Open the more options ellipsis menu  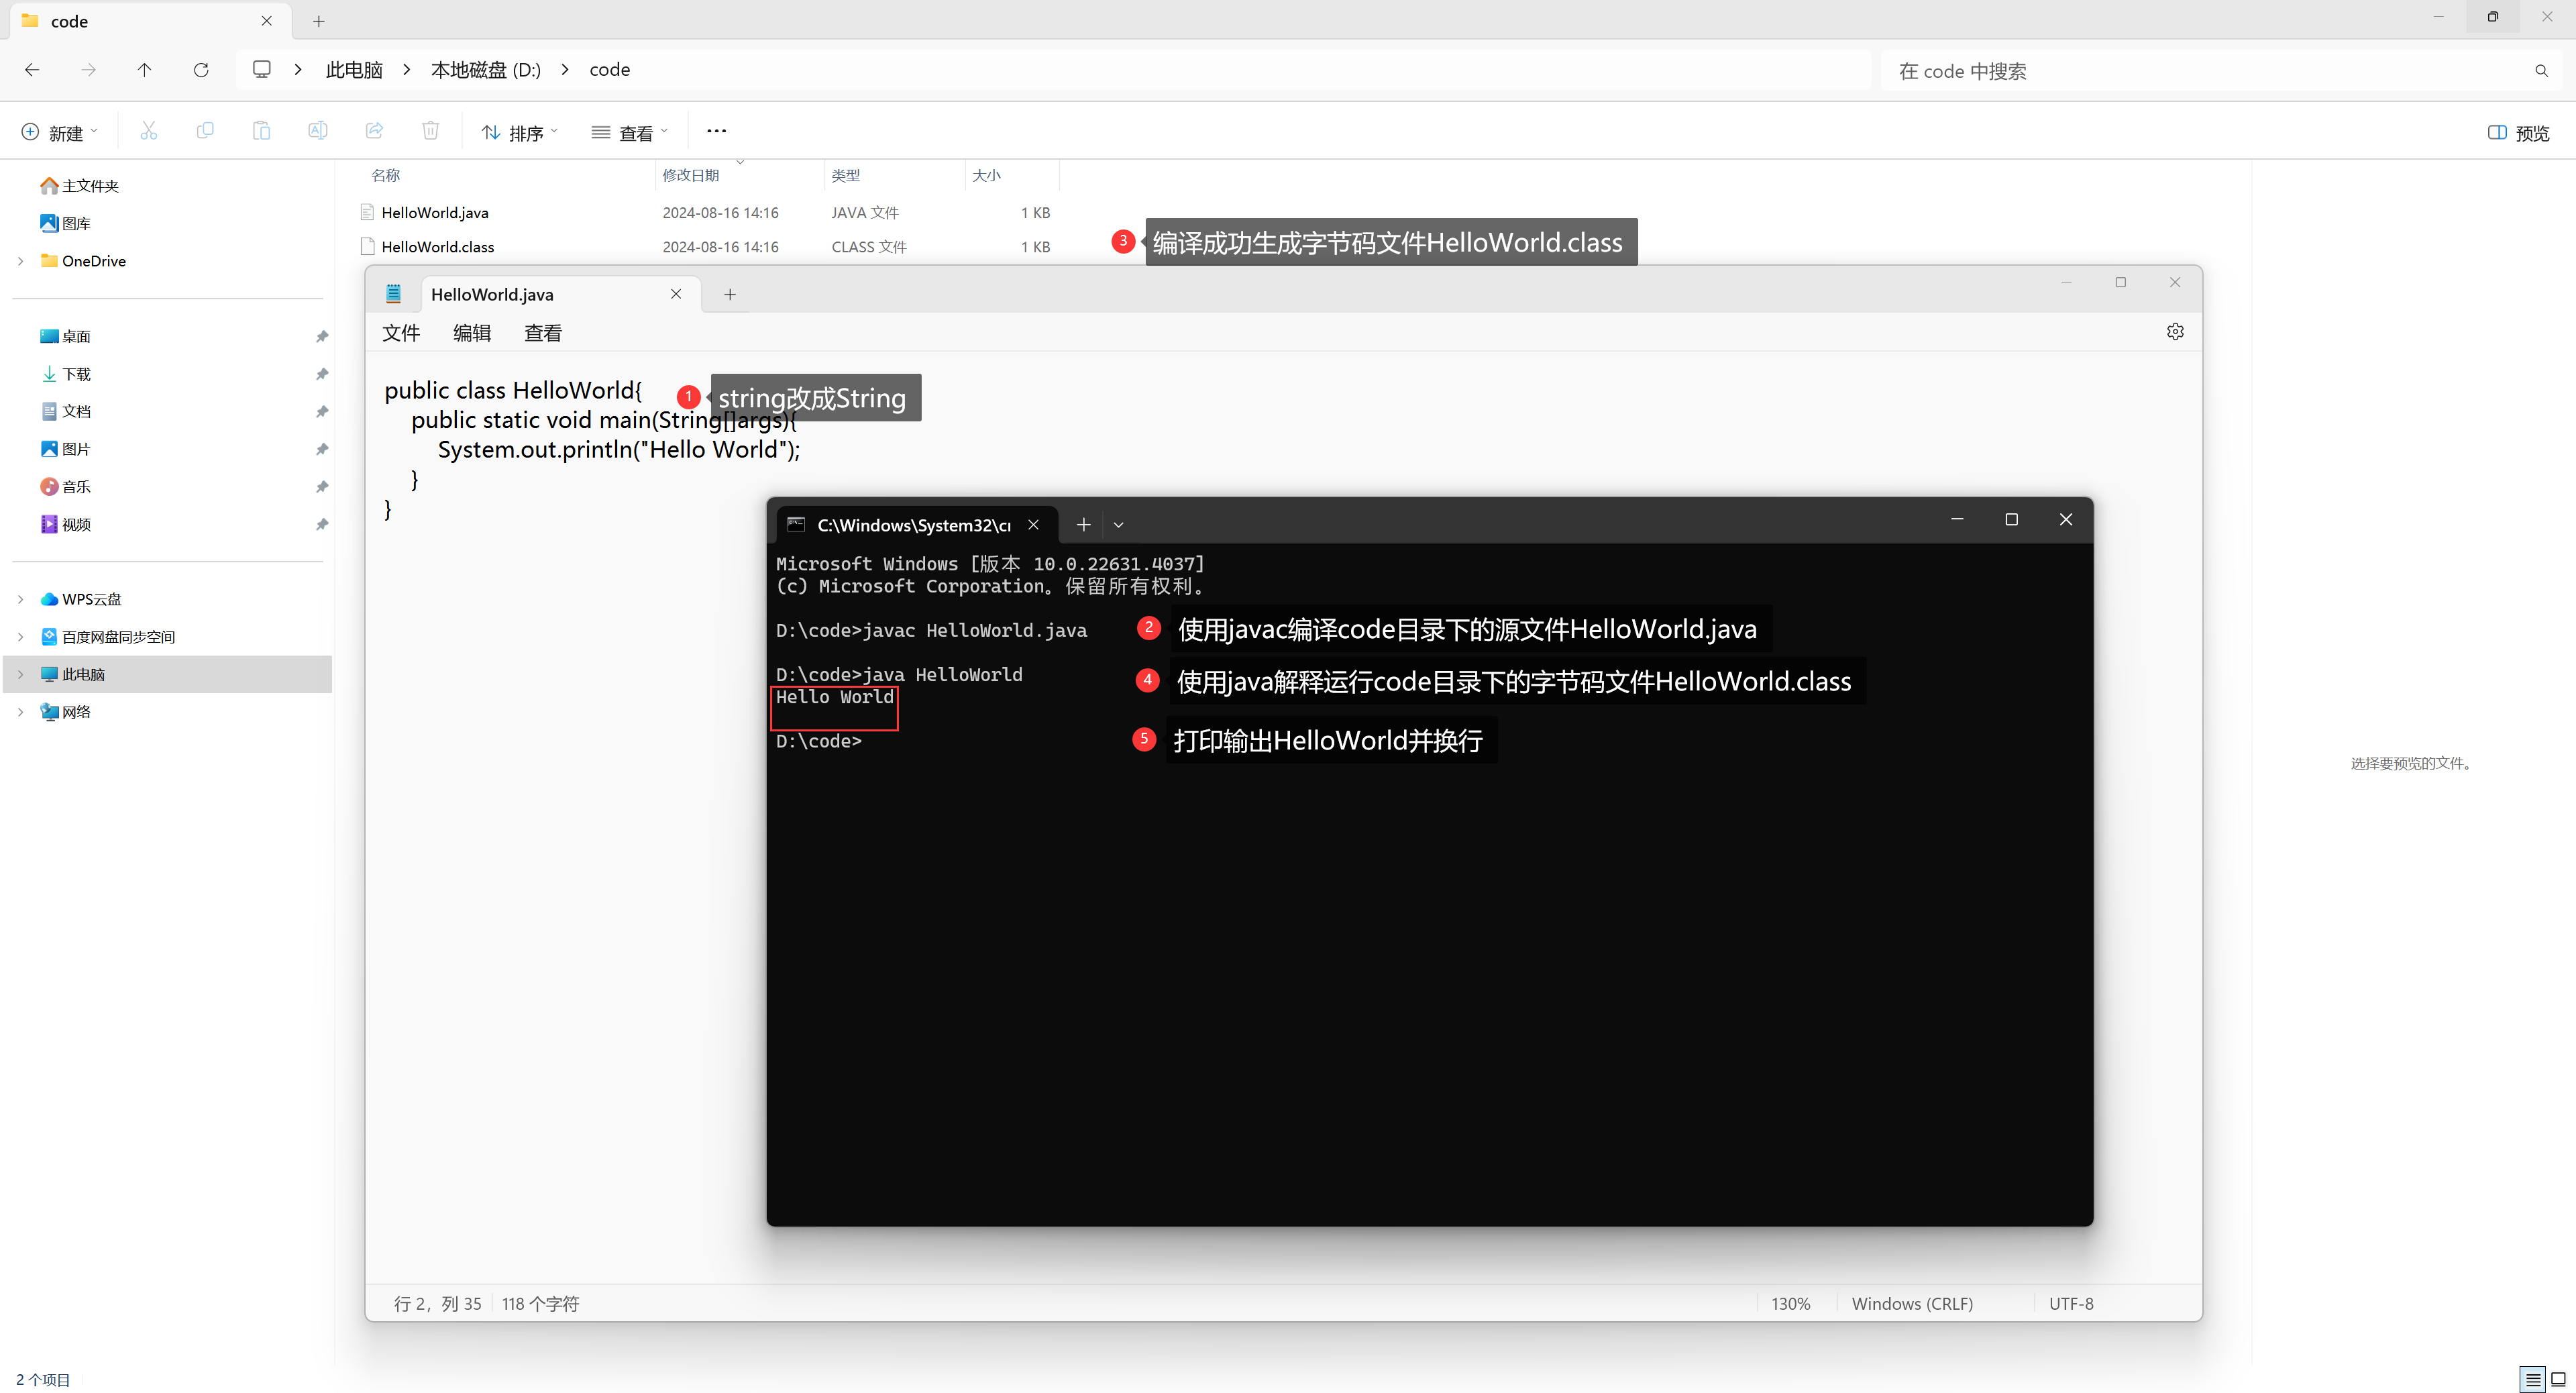point(716,131)
